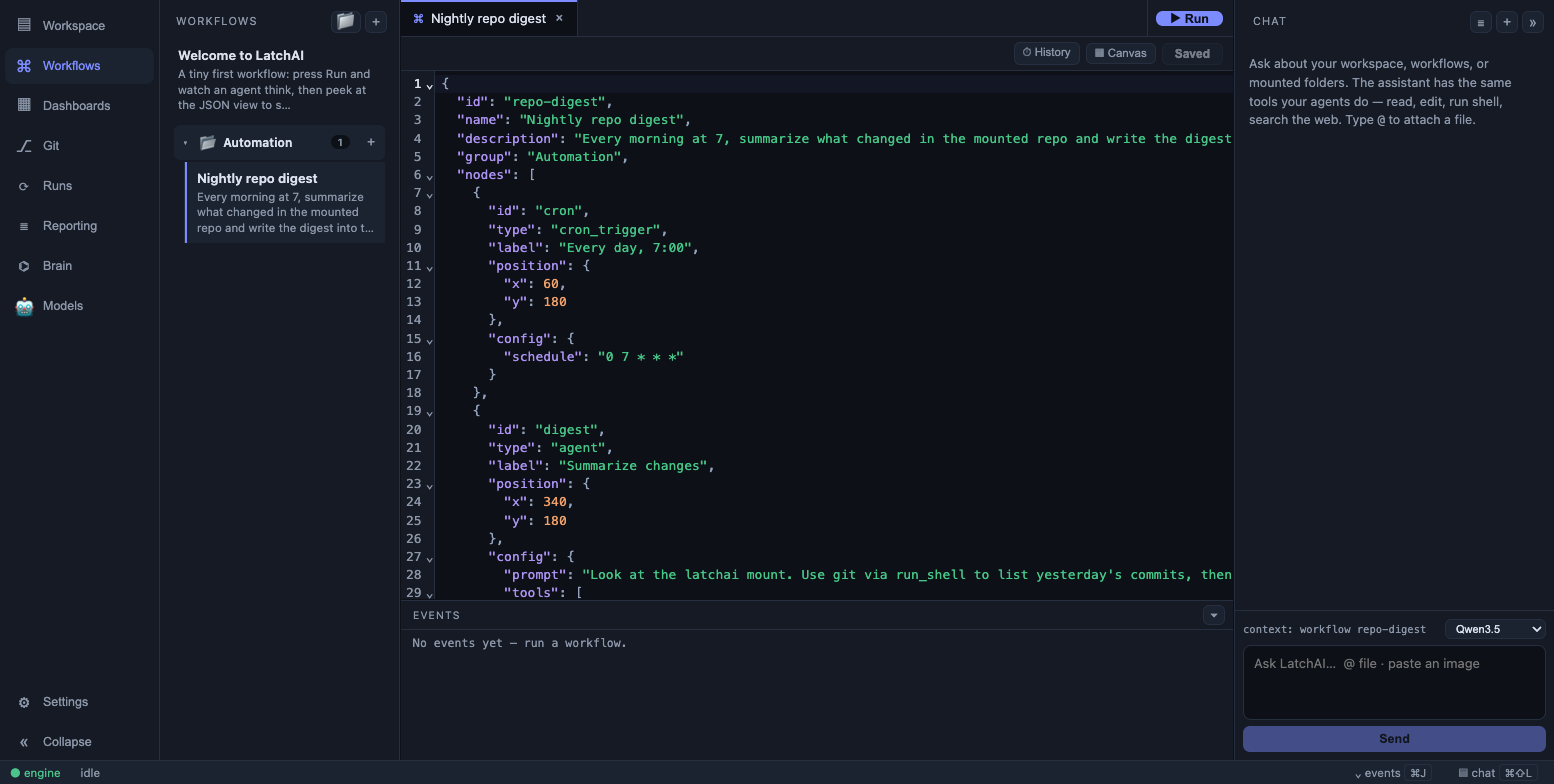1554x784 pixels.
Task: Open chat list menu icon
Action: pos(1481,21)
